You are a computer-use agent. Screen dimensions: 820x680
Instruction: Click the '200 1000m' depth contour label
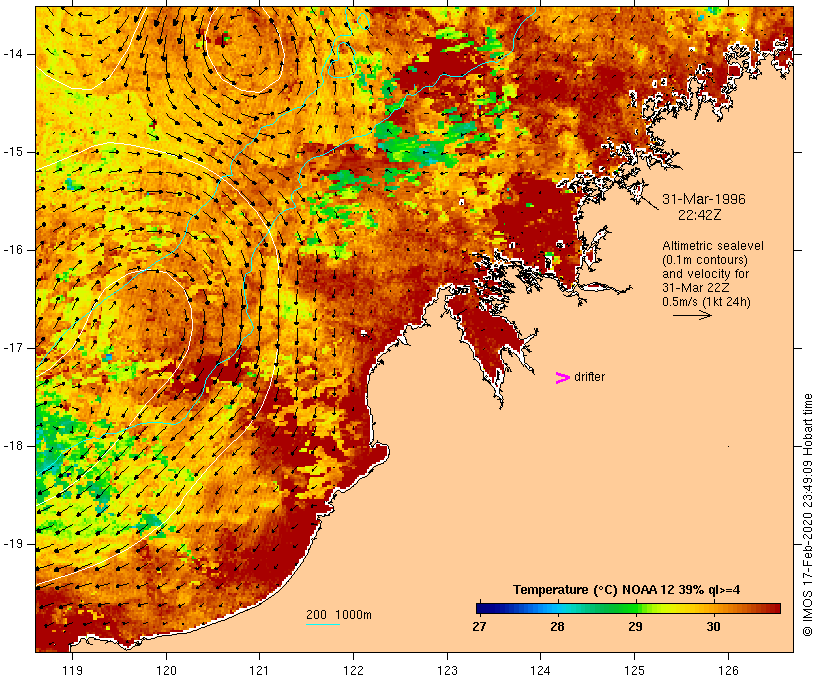pyautogui.click(x=339, y=615)
